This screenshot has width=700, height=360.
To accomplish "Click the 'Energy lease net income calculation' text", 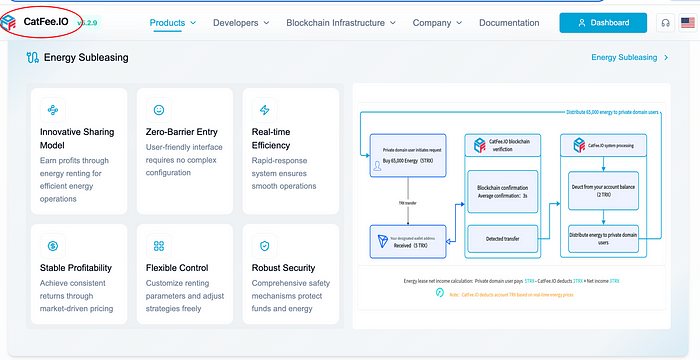I will [x=511, y=281].
